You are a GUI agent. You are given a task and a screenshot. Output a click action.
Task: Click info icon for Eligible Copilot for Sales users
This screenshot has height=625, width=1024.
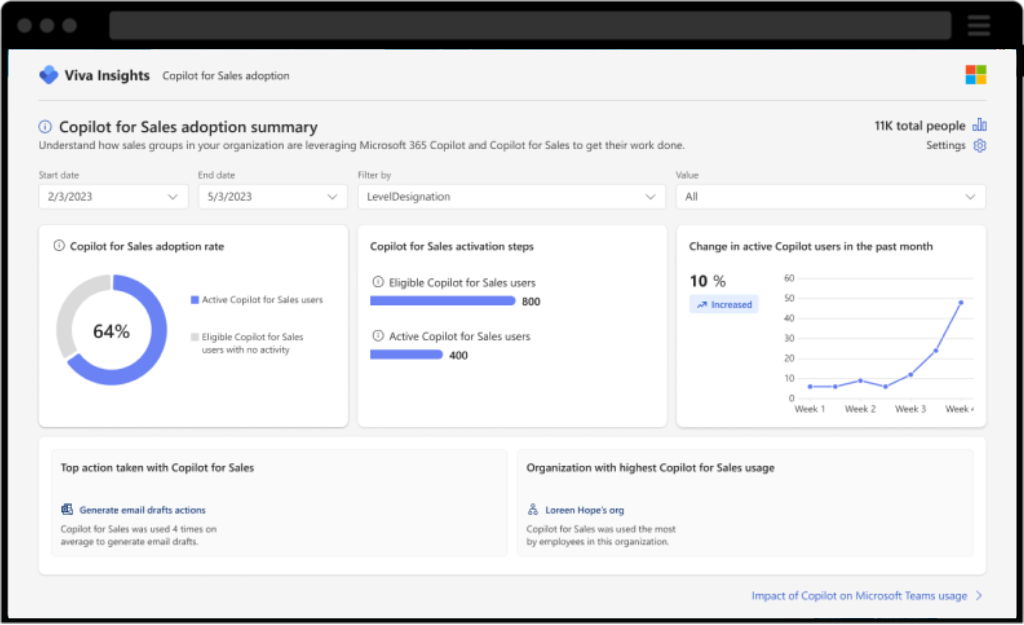[377, 282]
